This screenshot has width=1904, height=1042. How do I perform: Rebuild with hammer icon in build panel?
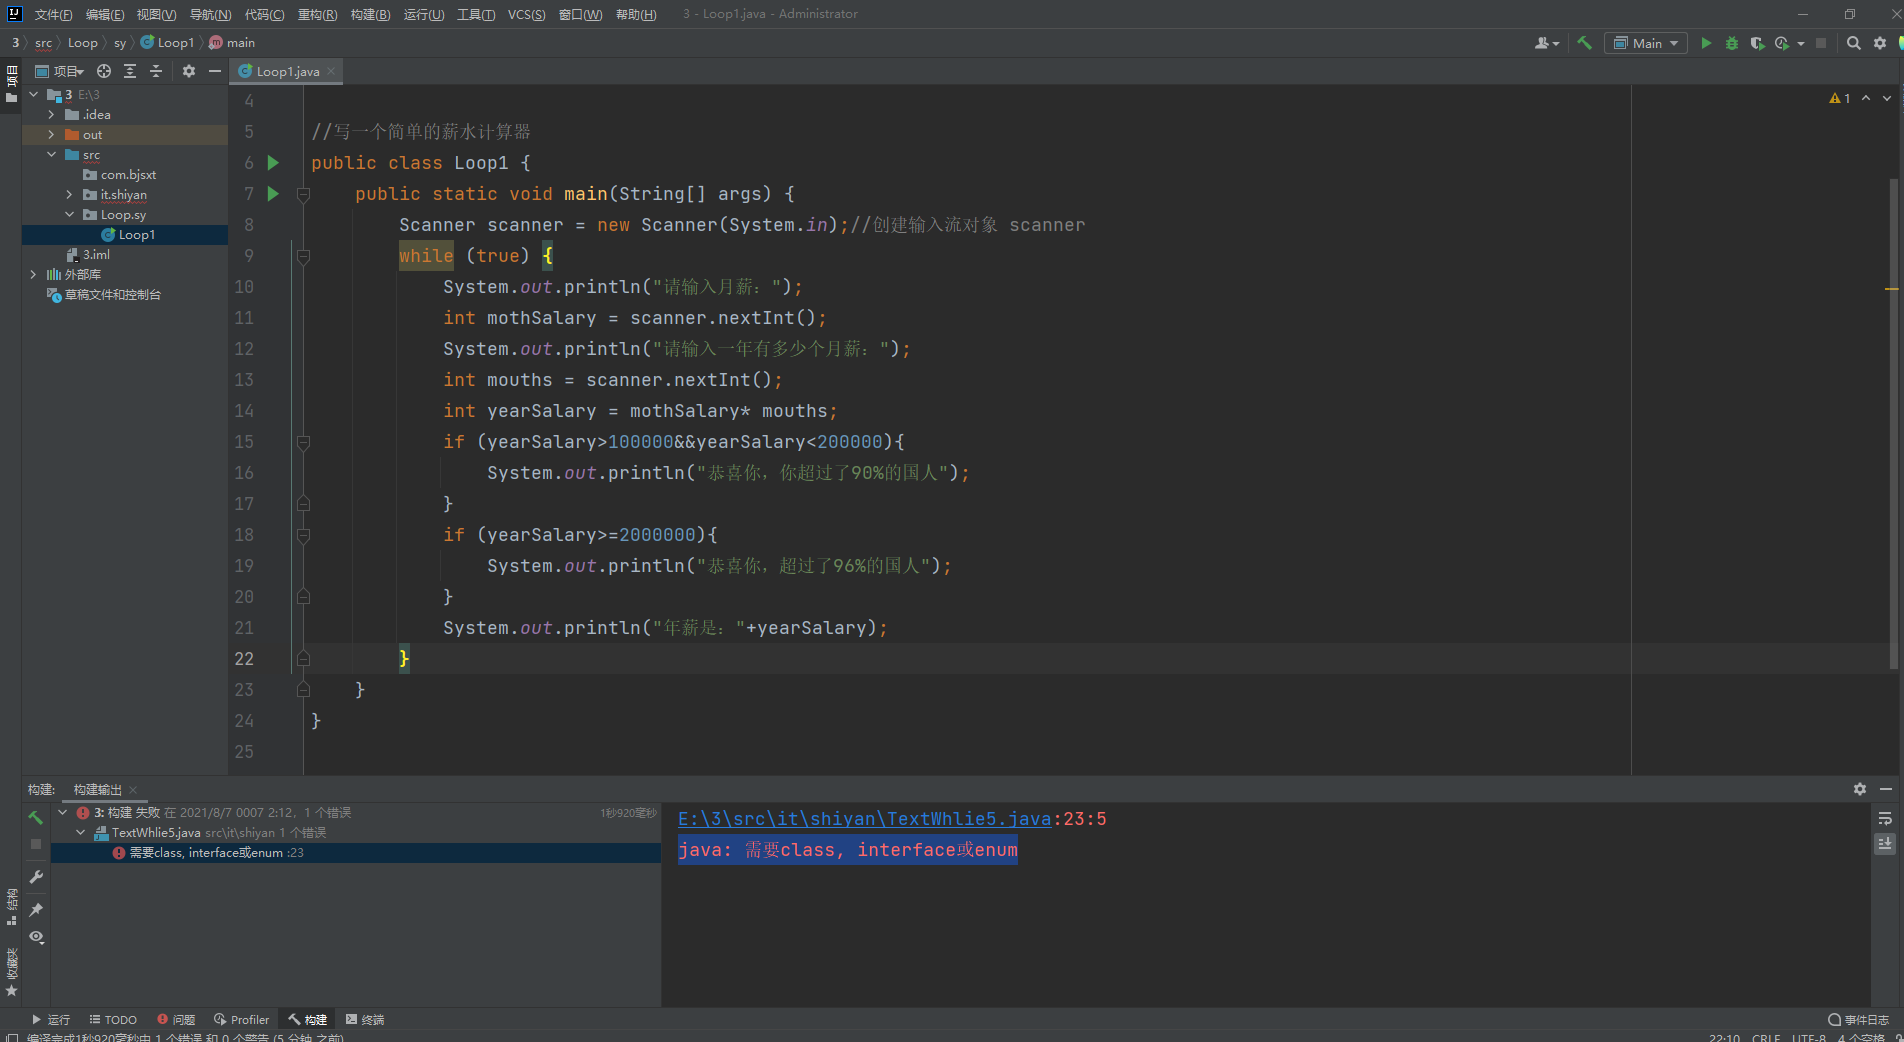tap(36, 818)
